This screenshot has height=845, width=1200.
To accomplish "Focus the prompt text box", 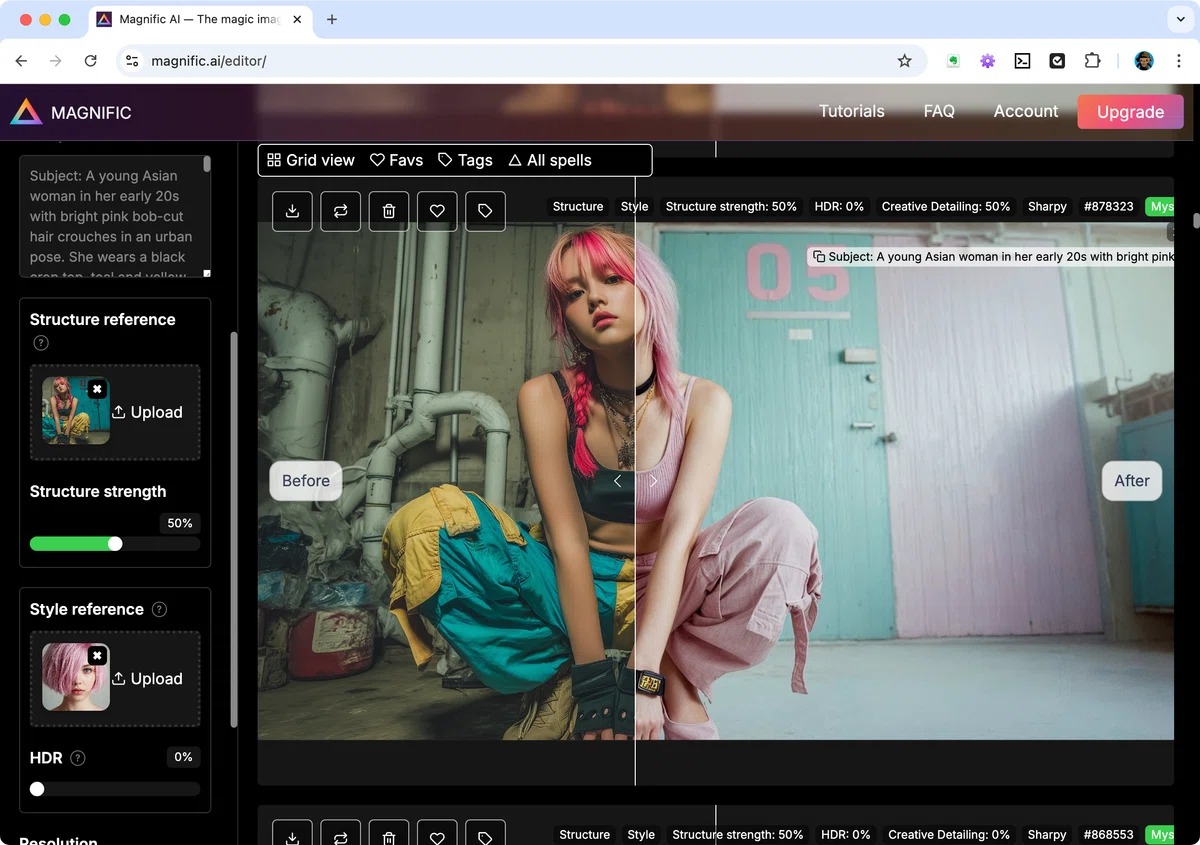I will click(115, 216).
